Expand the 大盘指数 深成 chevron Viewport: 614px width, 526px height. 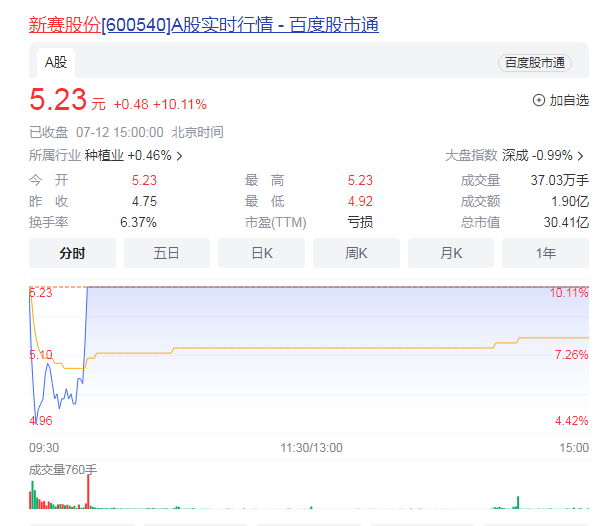580,156
